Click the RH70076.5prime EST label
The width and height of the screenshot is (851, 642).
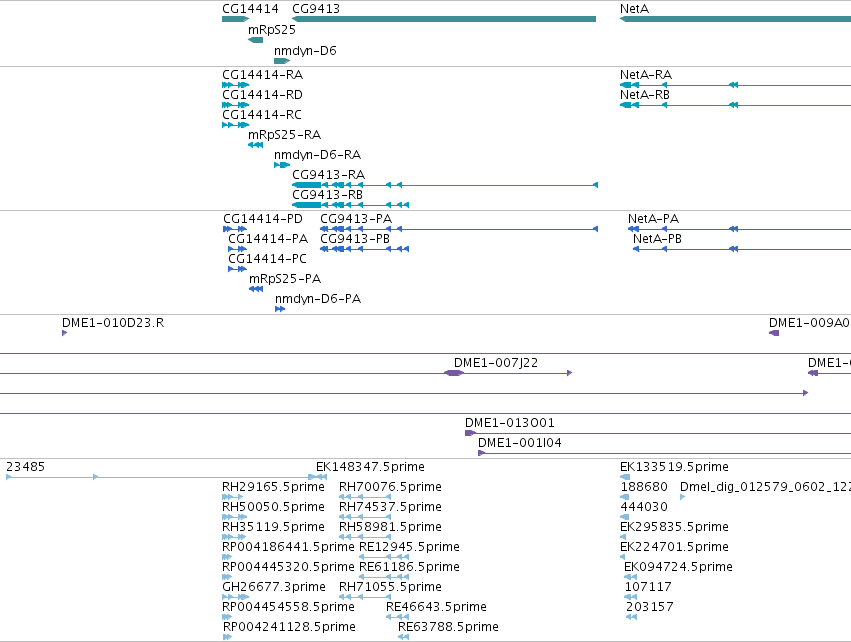(390, 487)
